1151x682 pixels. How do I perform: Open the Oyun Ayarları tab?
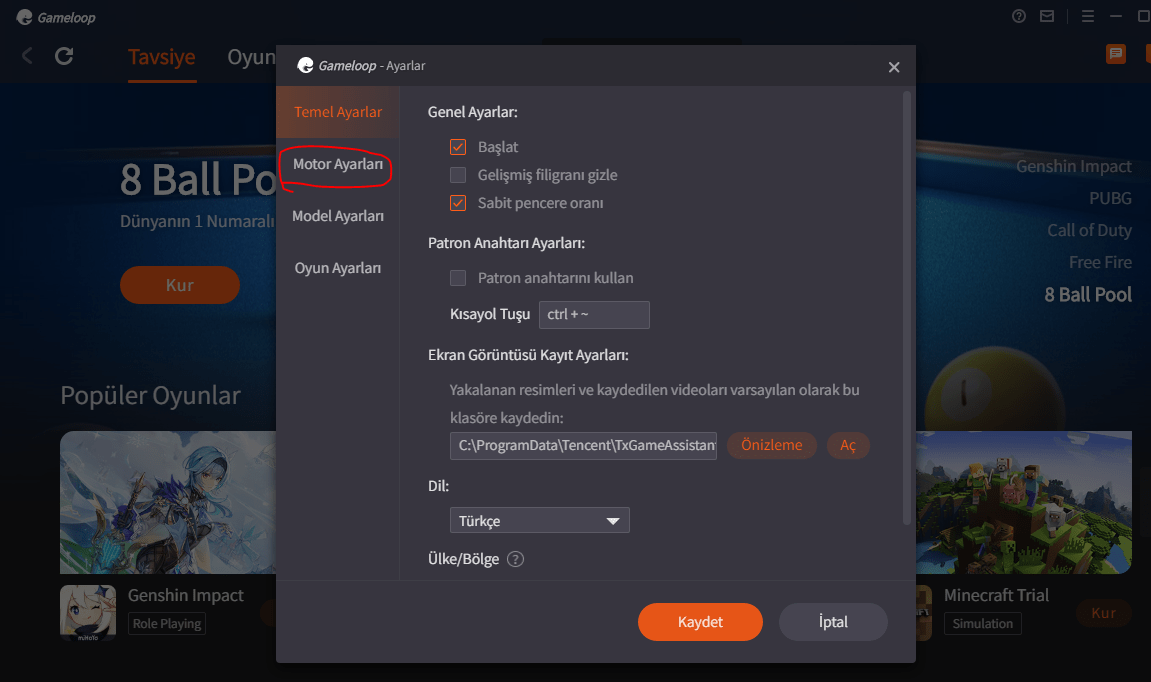tap(338, 268)
